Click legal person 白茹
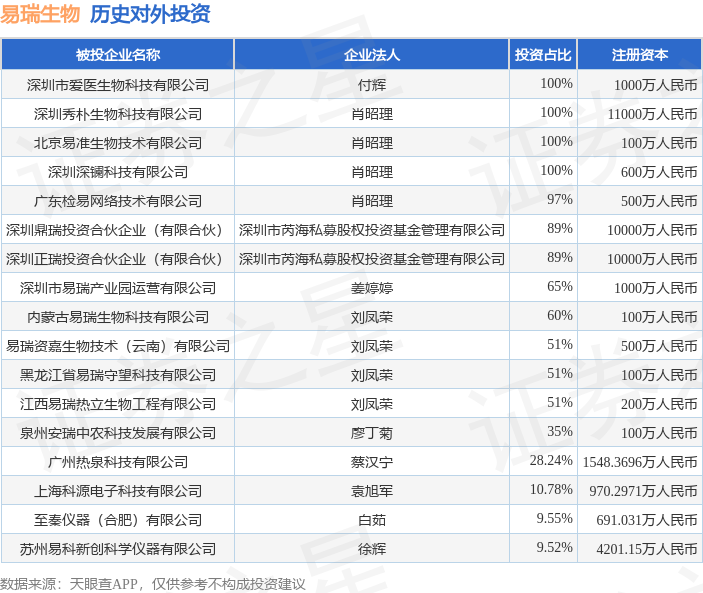This screenshot has height=593, width=703. click(x=372, y=520)
